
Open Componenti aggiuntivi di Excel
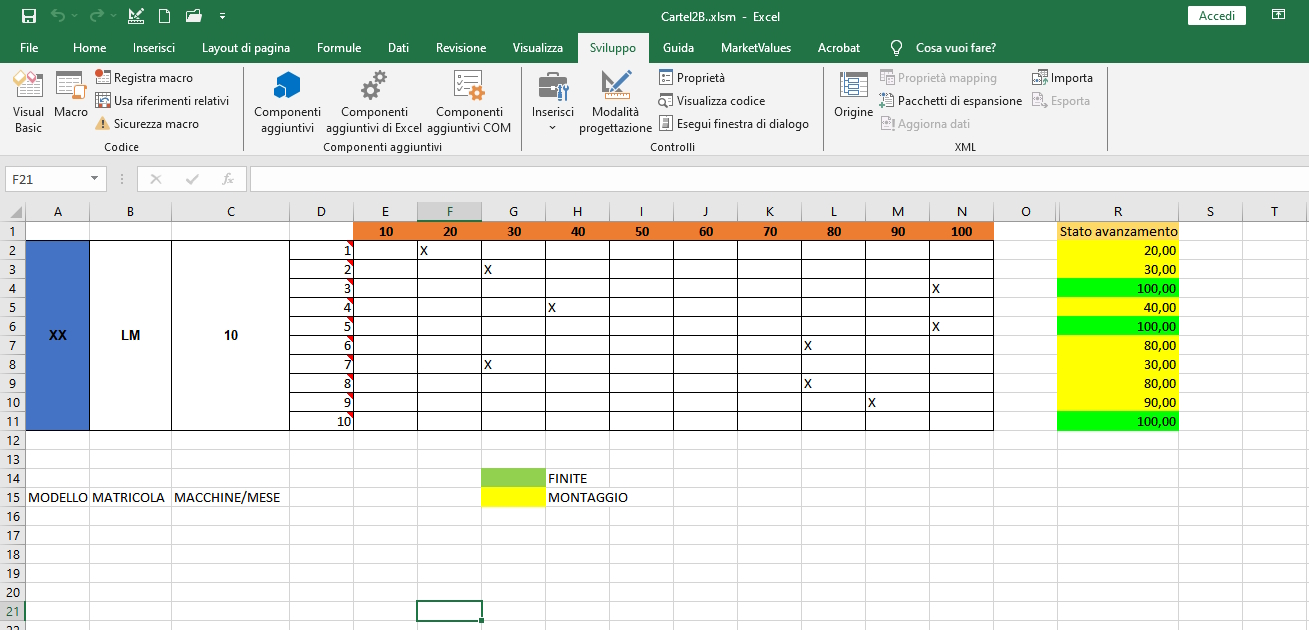point(374,102)
